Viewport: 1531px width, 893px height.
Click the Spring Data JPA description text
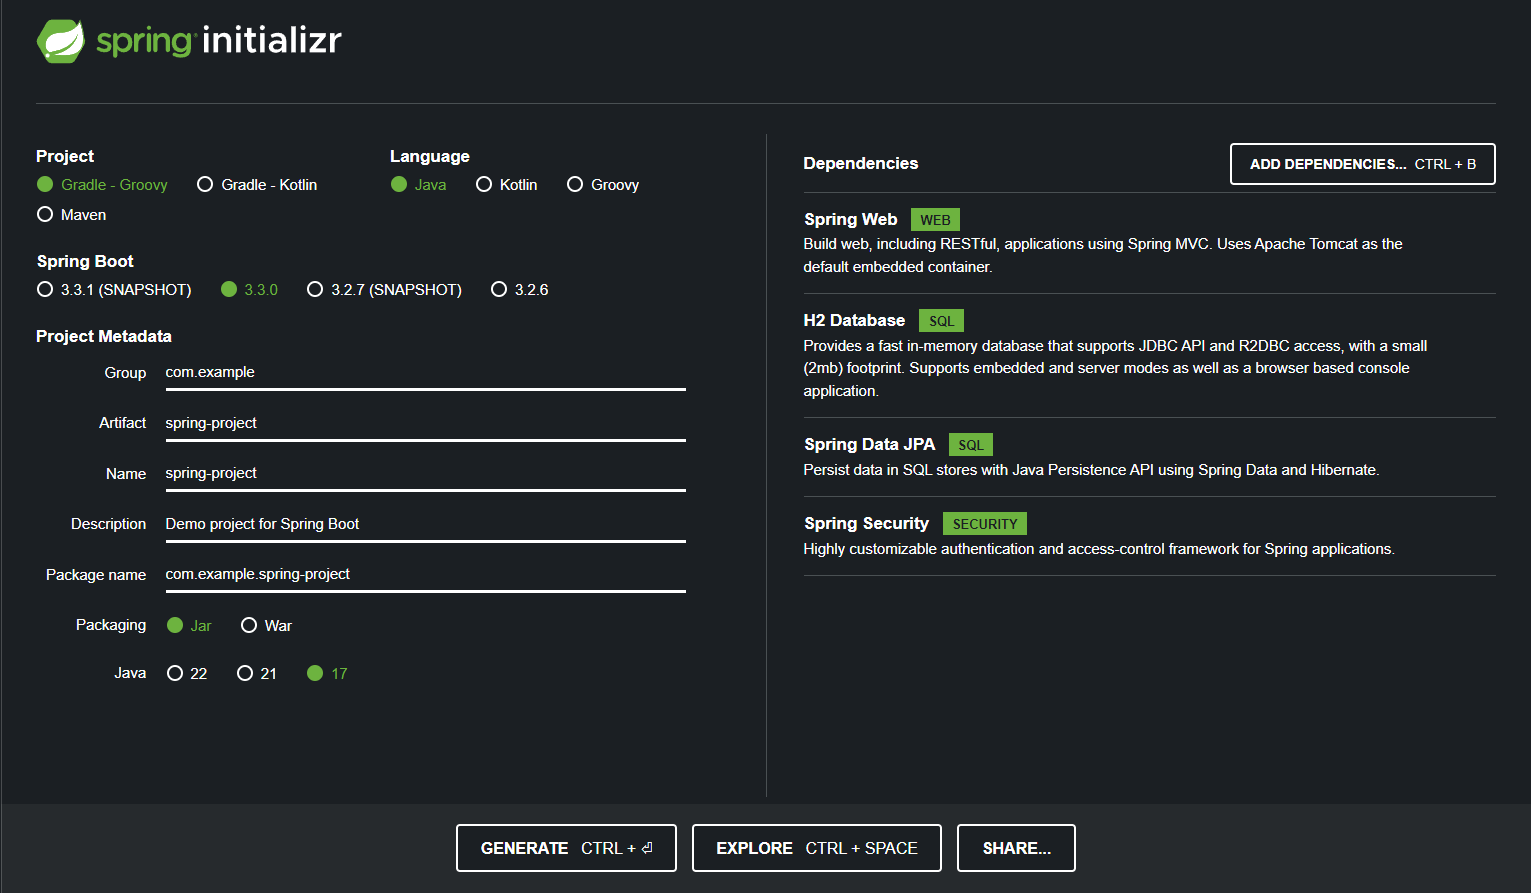1091,470
